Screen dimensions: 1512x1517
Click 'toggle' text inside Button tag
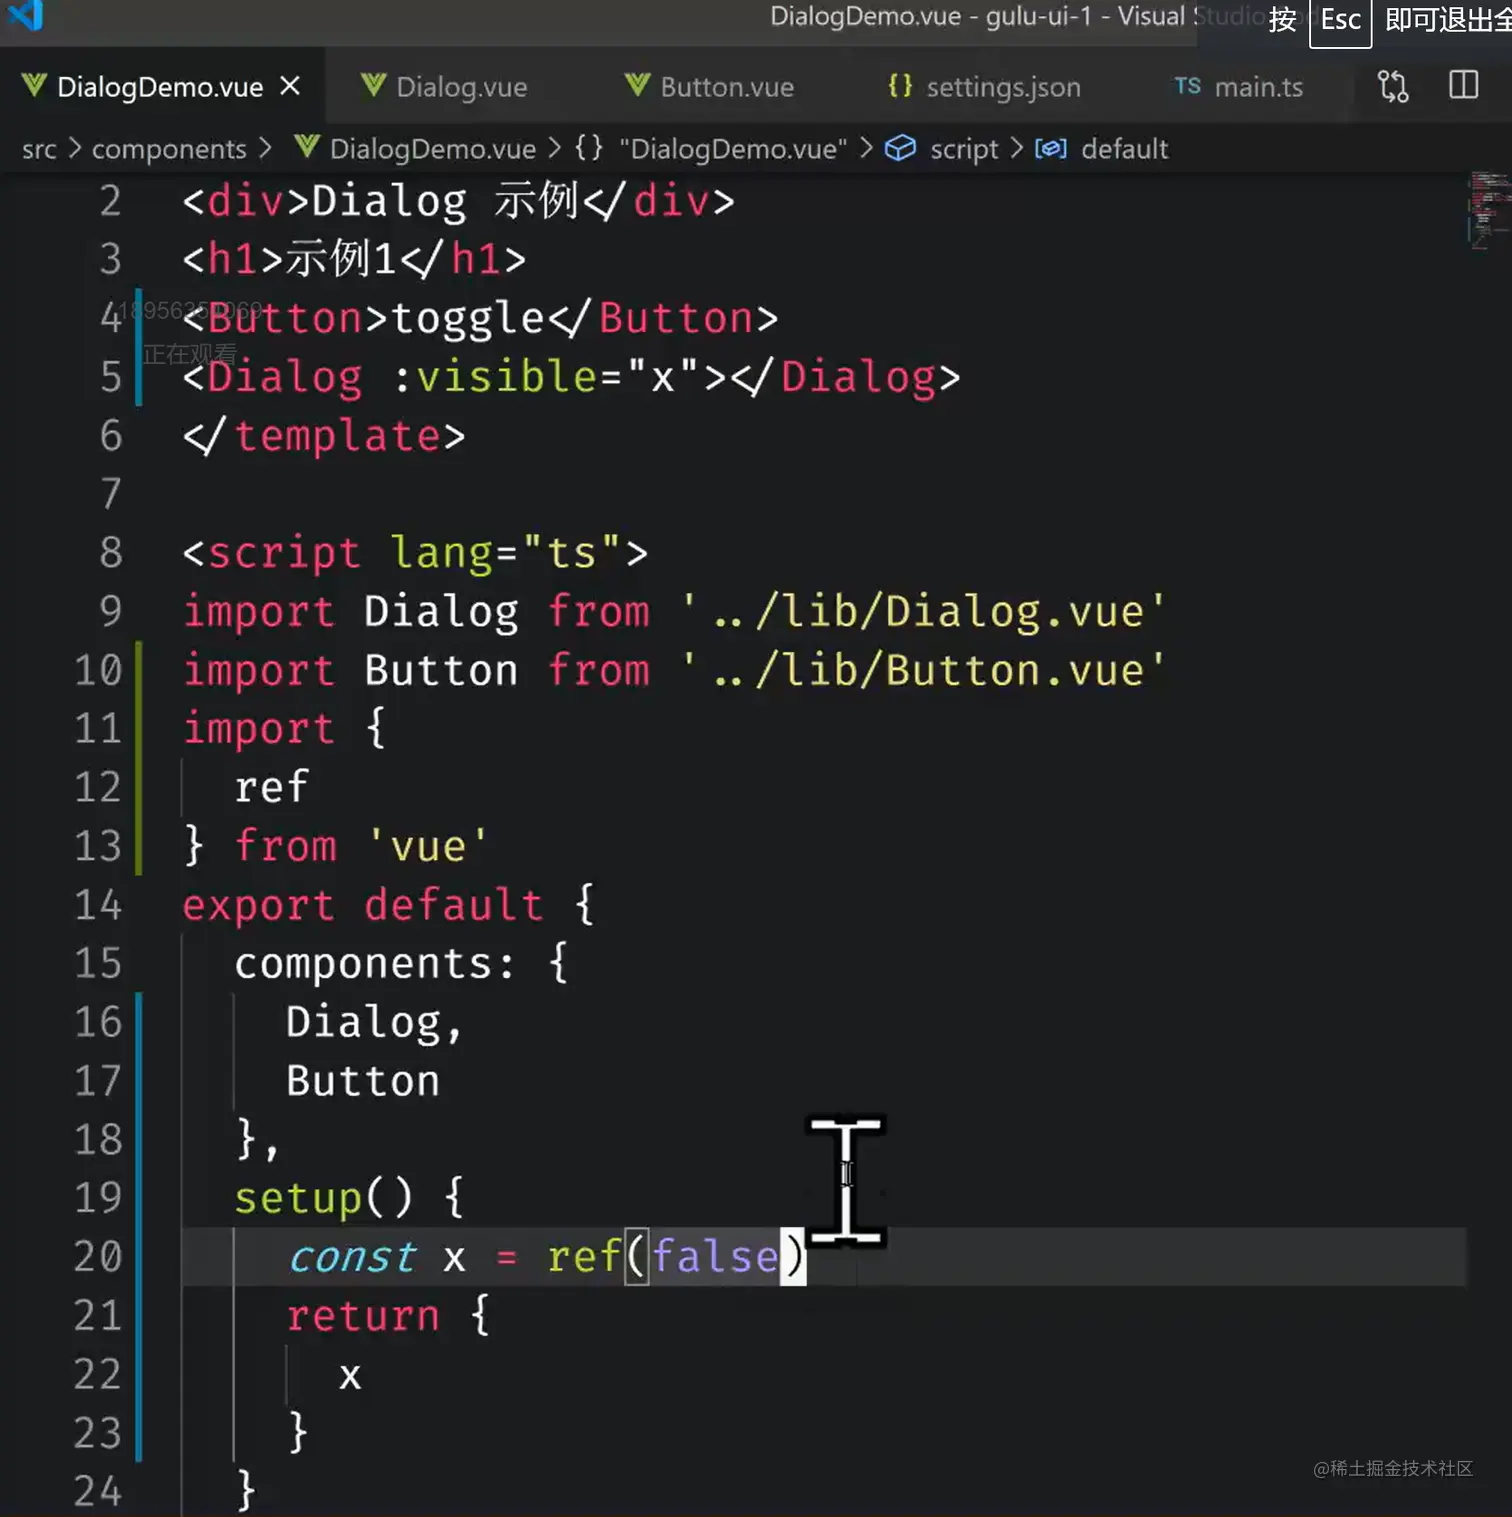467,319
